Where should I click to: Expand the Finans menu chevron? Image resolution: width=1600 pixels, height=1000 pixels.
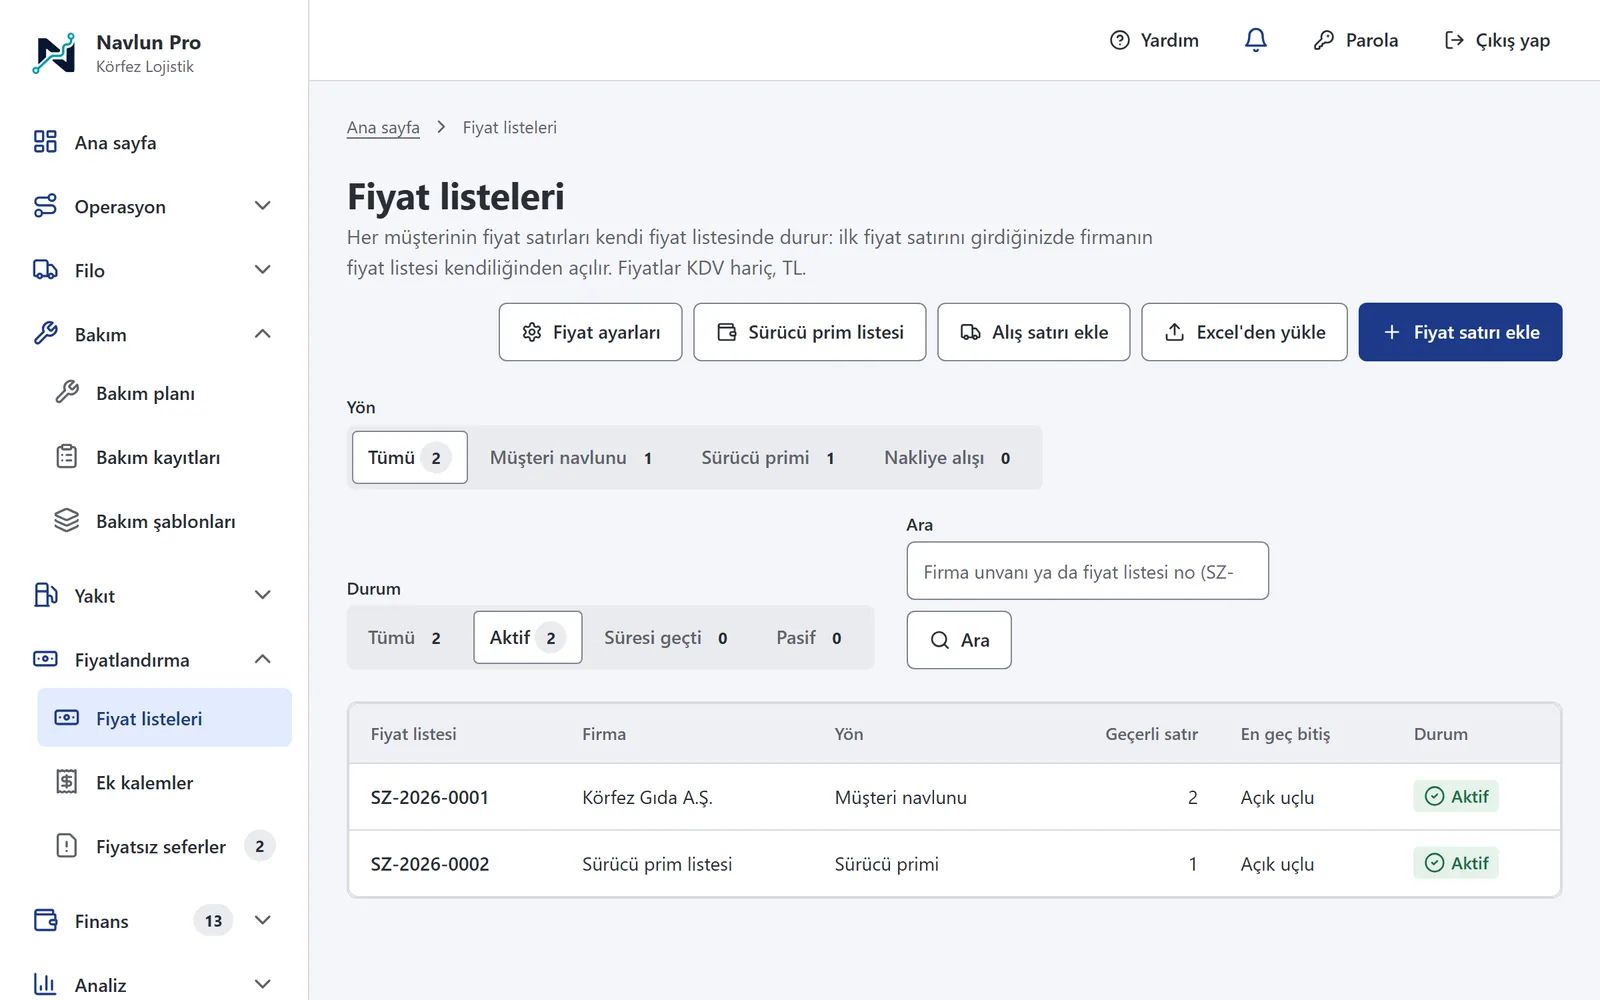[263, 920]
